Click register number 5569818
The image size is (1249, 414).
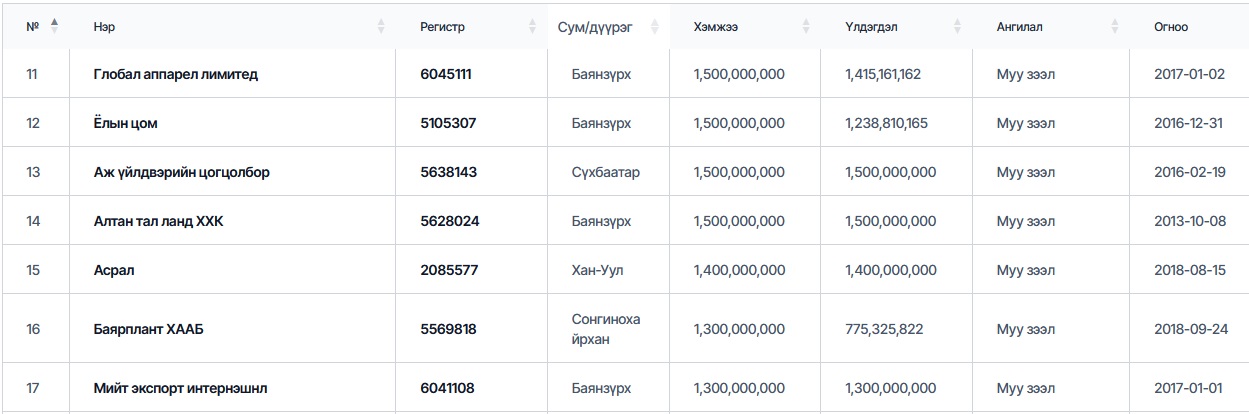[x=448, y=328]
